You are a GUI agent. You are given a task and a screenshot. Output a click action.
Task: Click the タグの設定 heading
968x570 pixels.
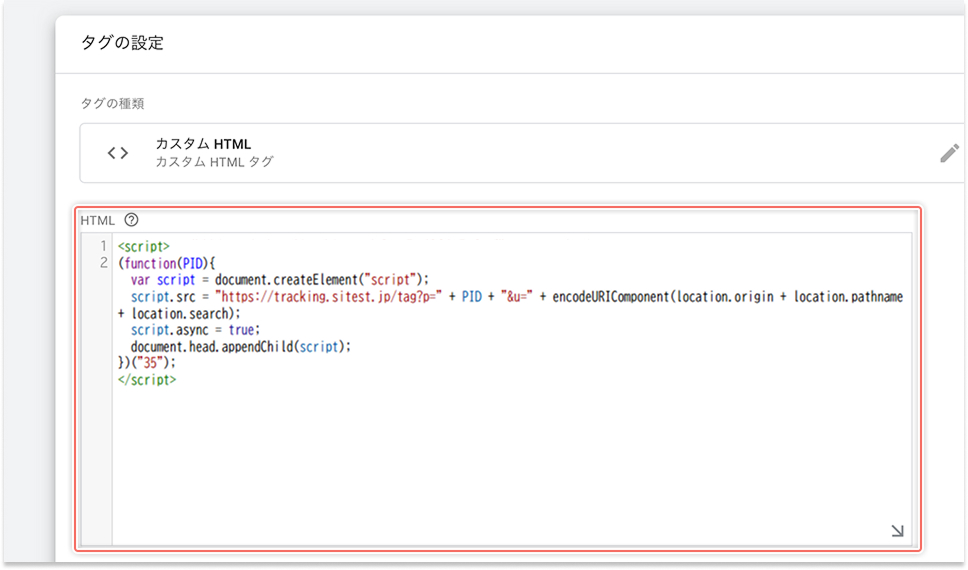(x=122, y=43)
